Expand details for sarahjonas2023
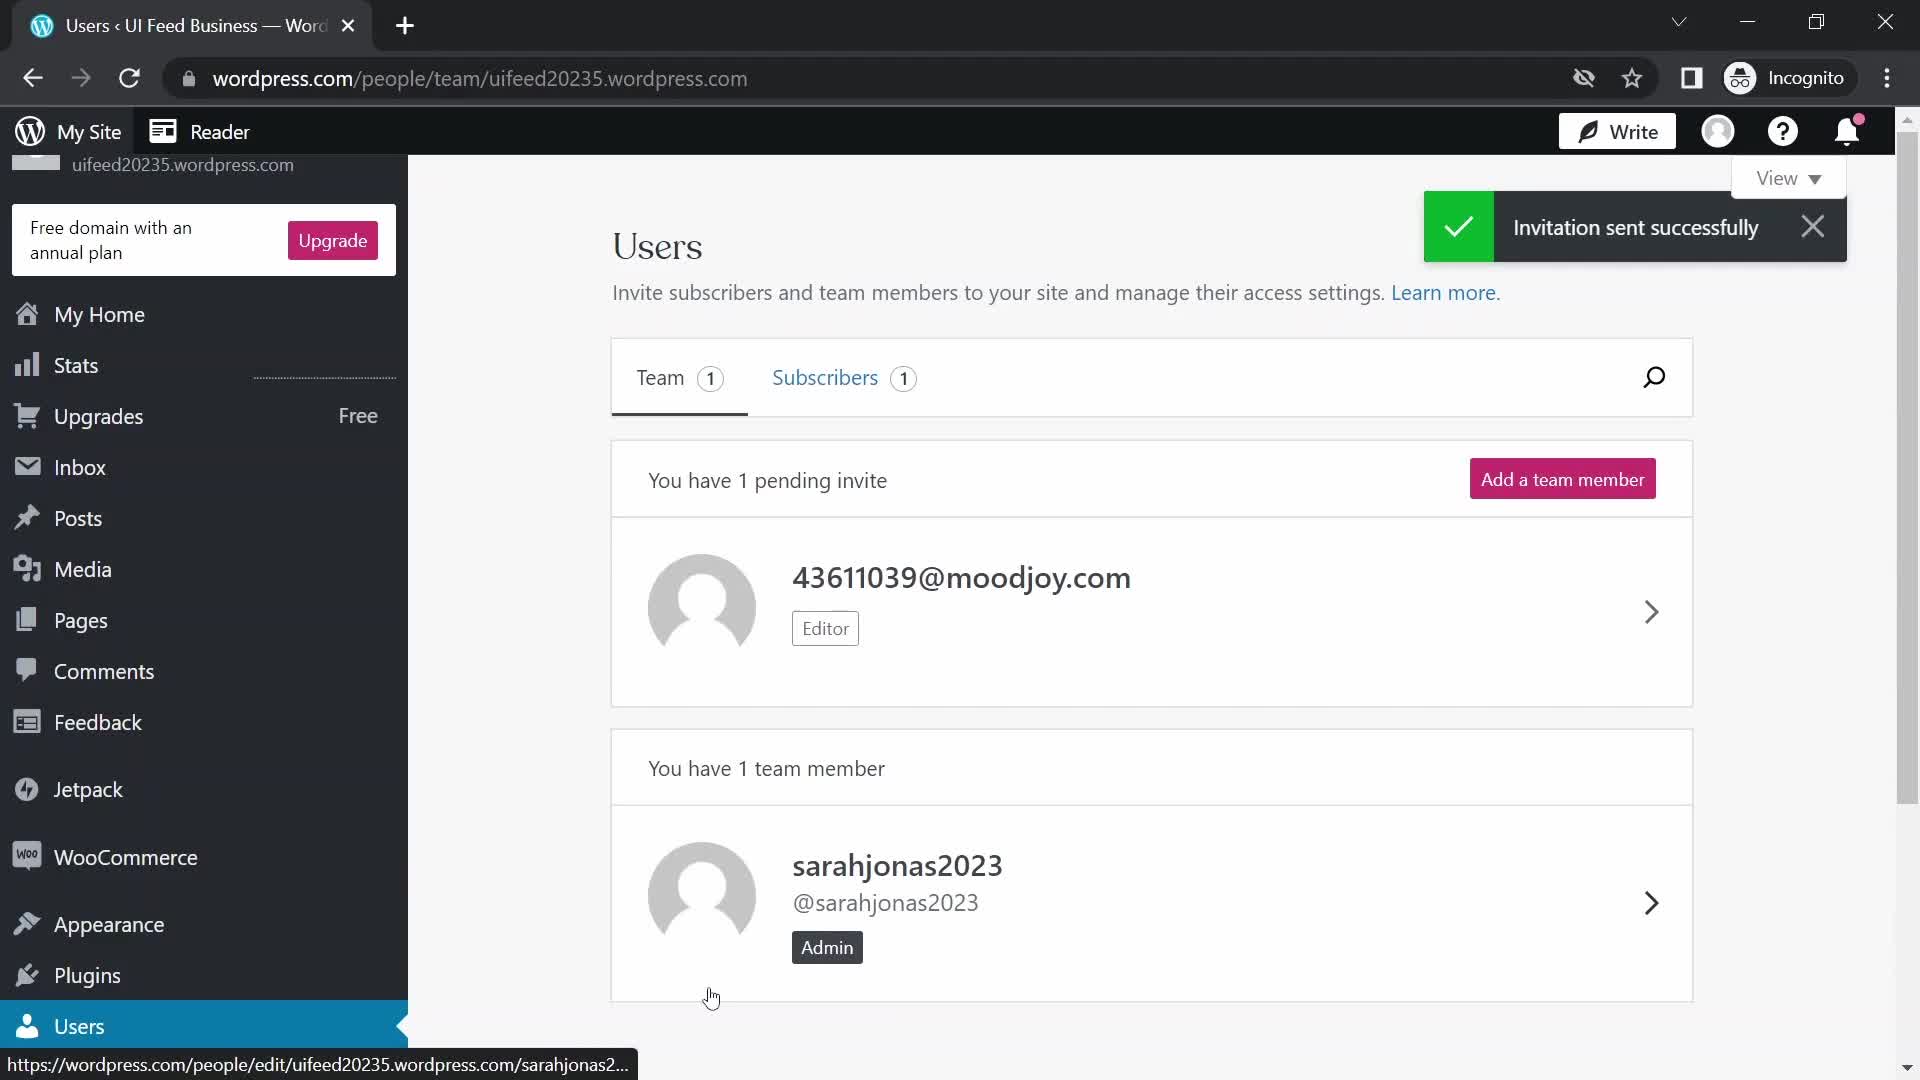1920x1080 pixels. tap(1650, 902)
